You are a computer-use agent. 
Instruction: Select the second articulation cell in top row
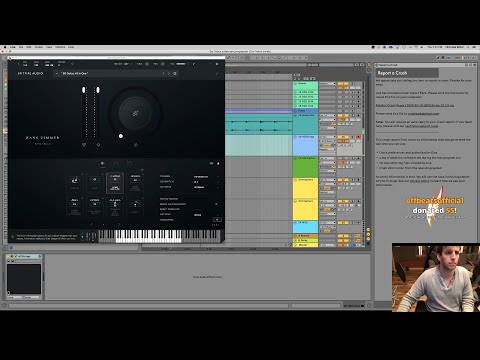coord(95,183)
